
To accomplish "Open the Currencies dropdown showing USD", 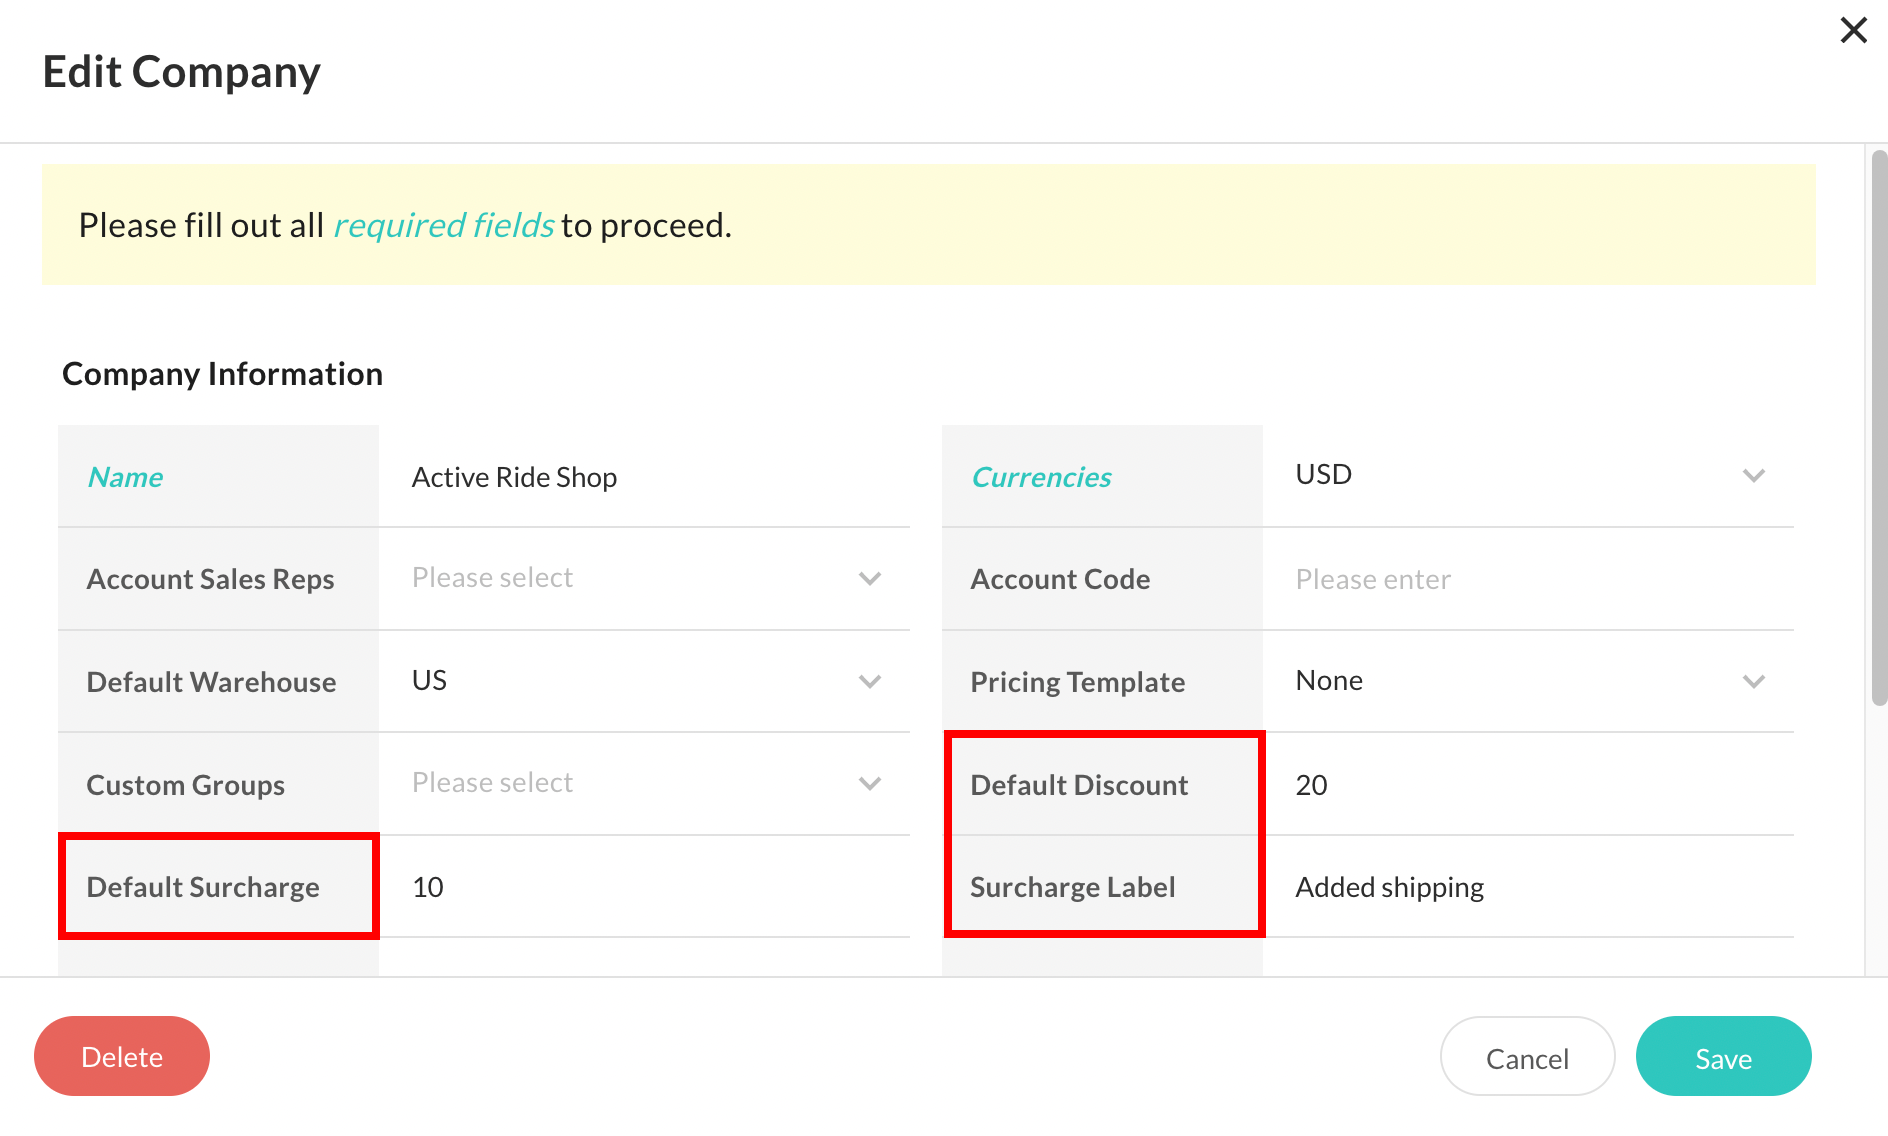I will coord(1528,475).
